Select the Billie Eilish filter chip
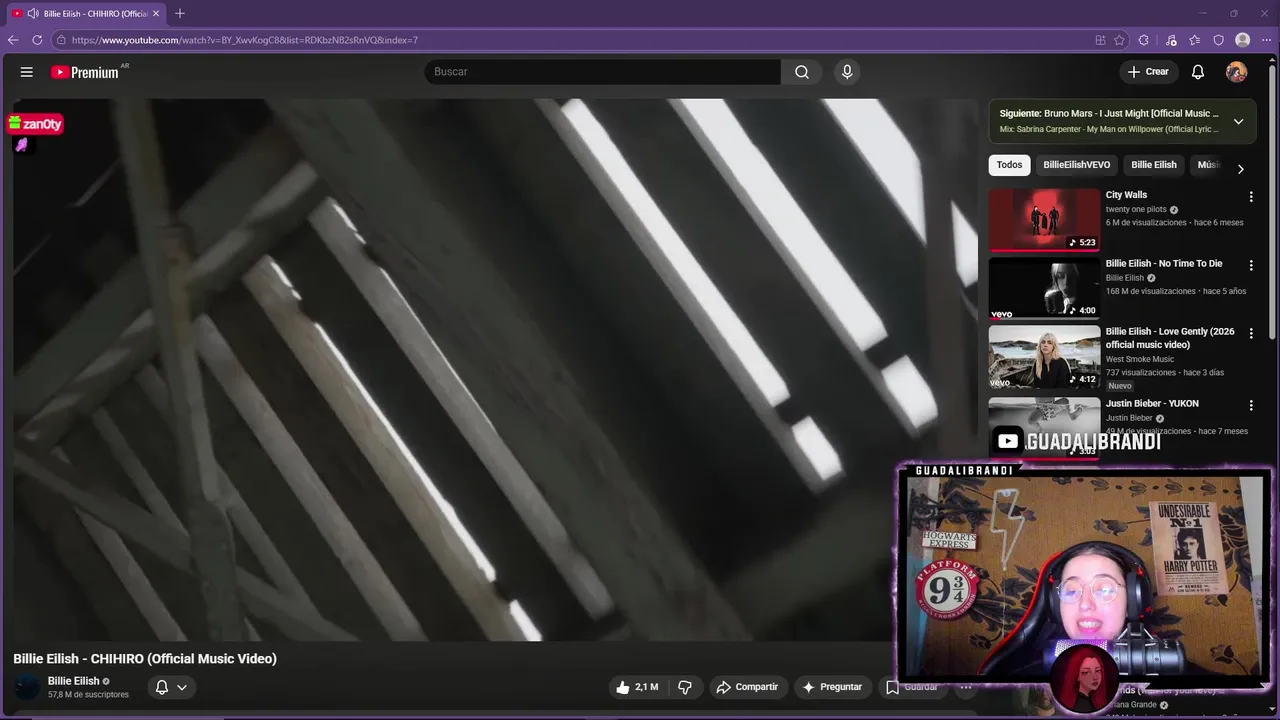This screenshot has width=1280, height=720. [x=1153, y=165]
